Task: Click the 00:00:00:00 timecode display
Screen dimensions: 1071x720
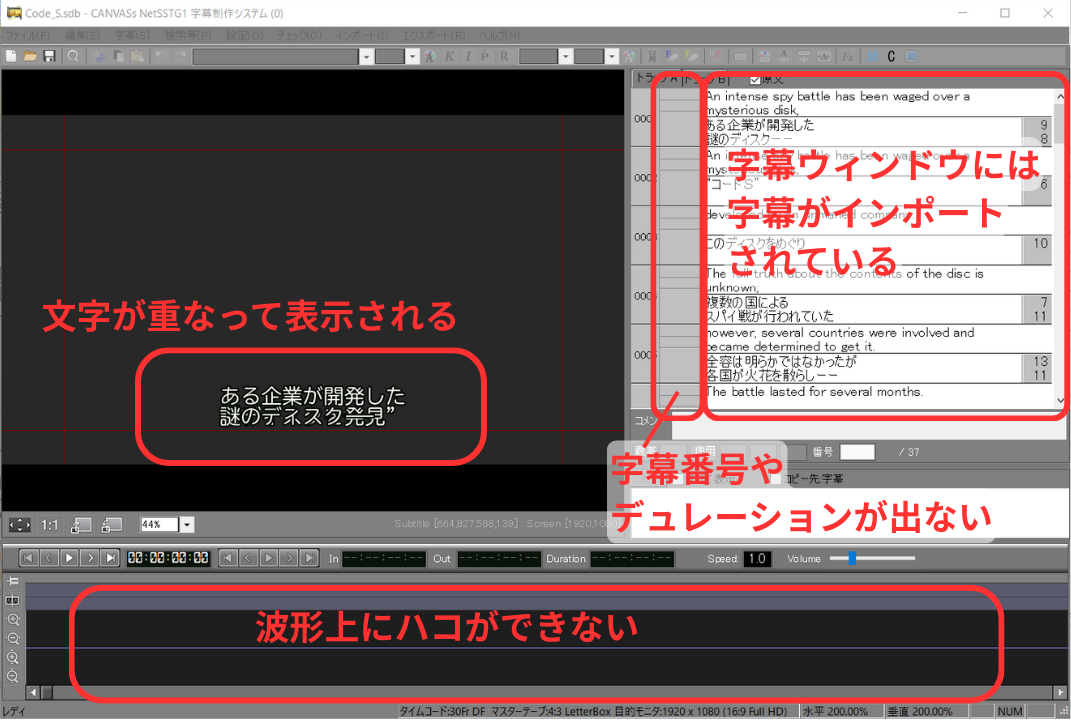Action: [168, 558]
